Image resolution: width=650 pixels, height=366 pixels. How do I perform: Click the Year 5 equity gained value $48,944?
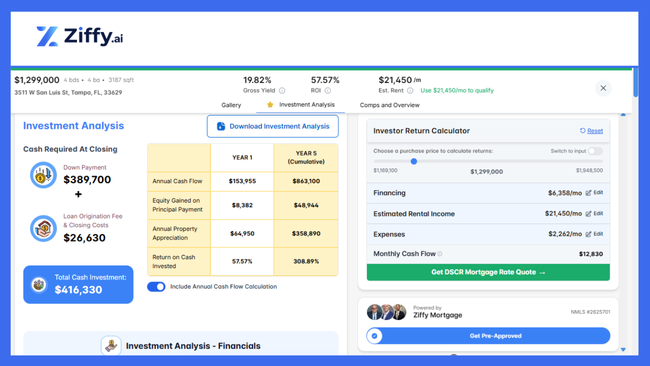coord(306,205)
